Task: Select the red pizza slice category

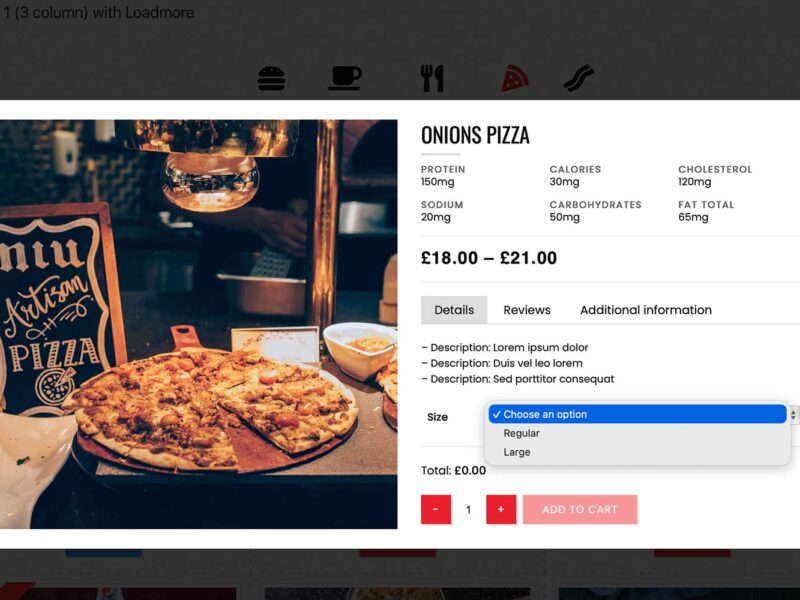Action: pyautogui.click(x=515, y=80)
